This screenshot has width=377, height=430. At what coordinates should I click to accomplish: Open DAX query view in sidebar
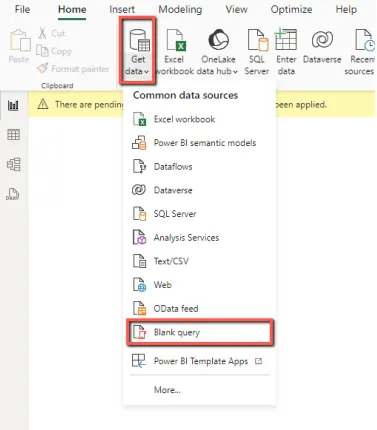[13, 194]
